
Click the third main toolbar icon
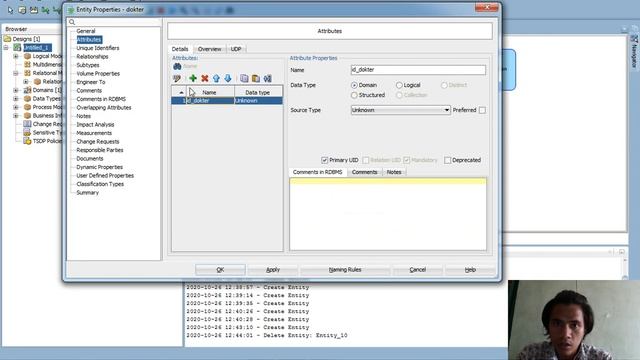[x=34, y=10]
